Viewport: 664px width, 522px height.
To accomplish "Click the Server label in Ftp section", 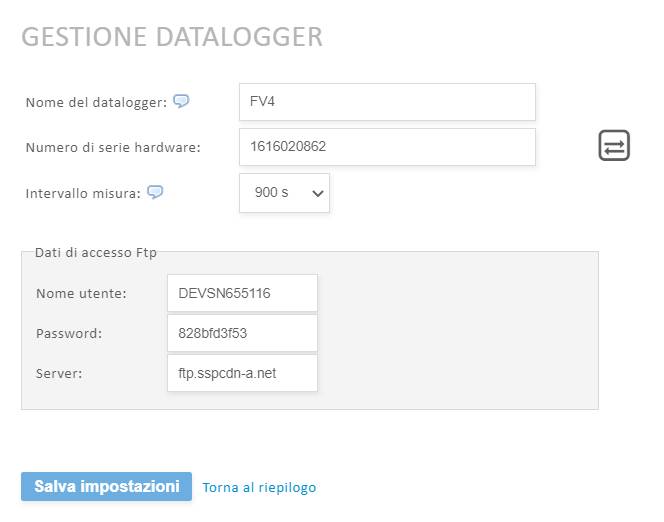I will (x=59, y=373).
